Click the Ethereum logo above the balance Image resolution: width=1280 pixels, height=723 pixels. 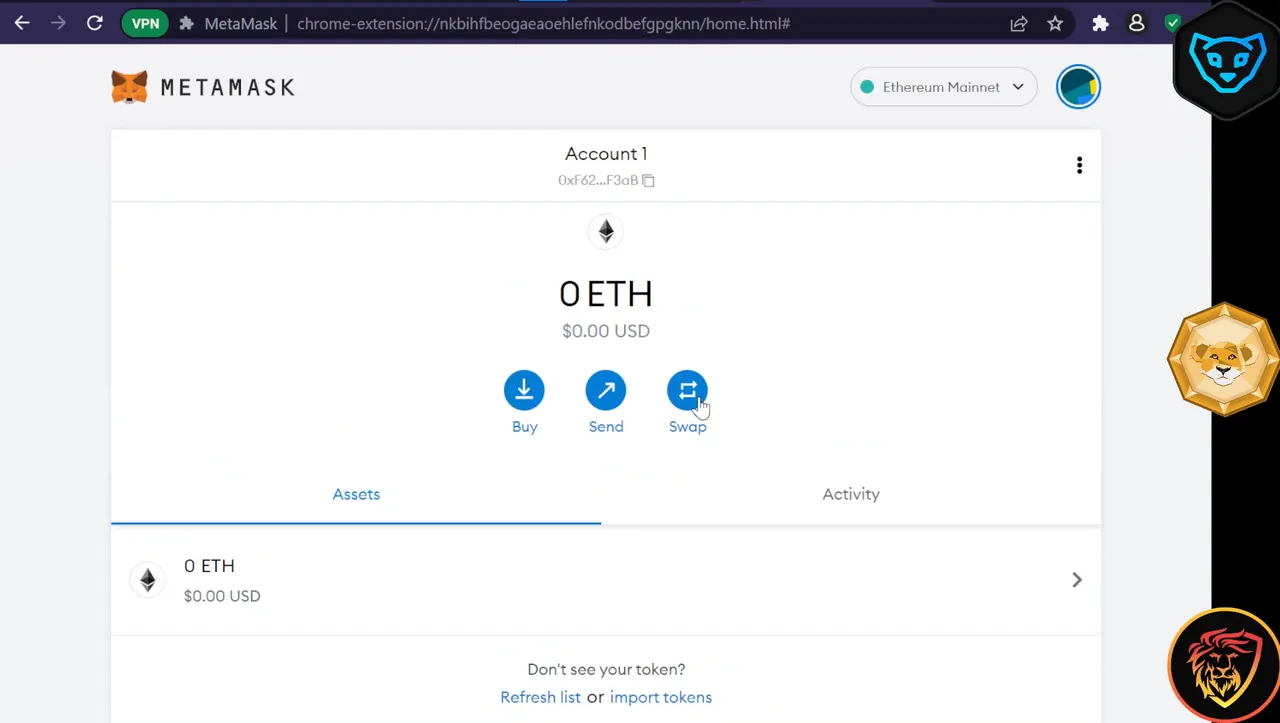tap(606, 232)
